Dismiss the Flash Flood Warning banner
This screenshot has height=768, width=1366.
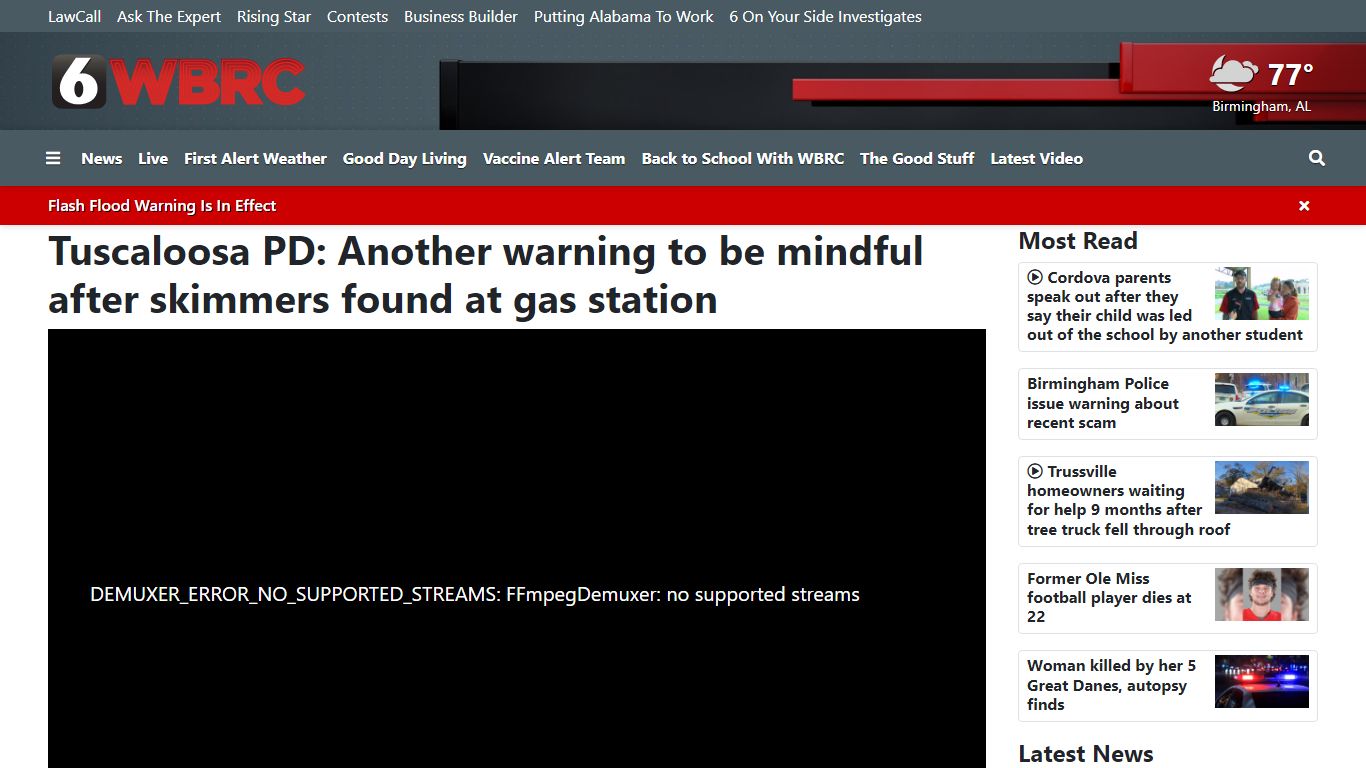(x=1304, y=206)
